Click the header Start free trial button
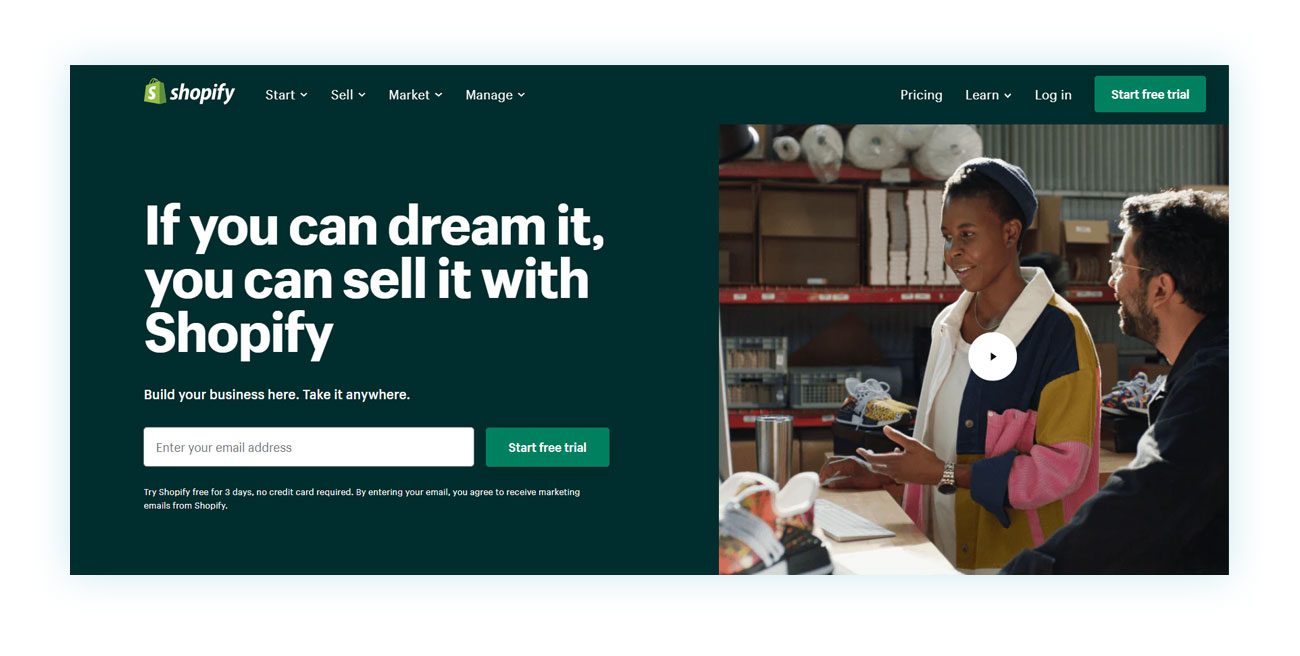The width and height of the screenshot is (1300, 656). point(1150,94)
